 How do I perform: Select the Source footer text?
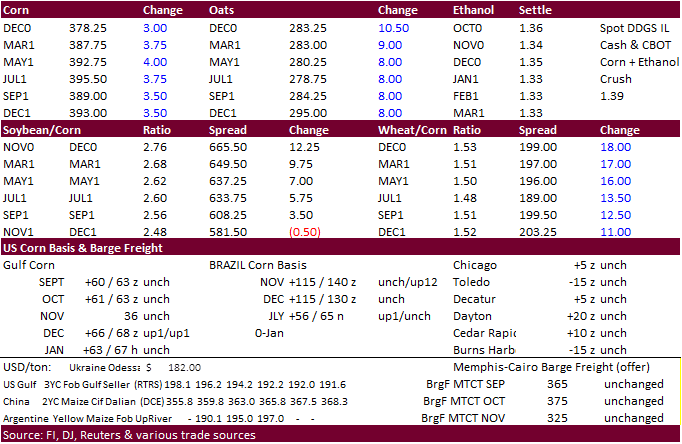click(128, 435)
